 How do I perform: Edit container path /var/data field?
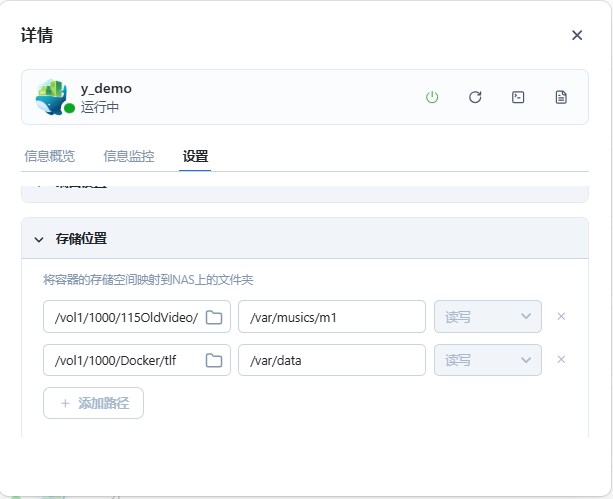[x=332, y=360]
